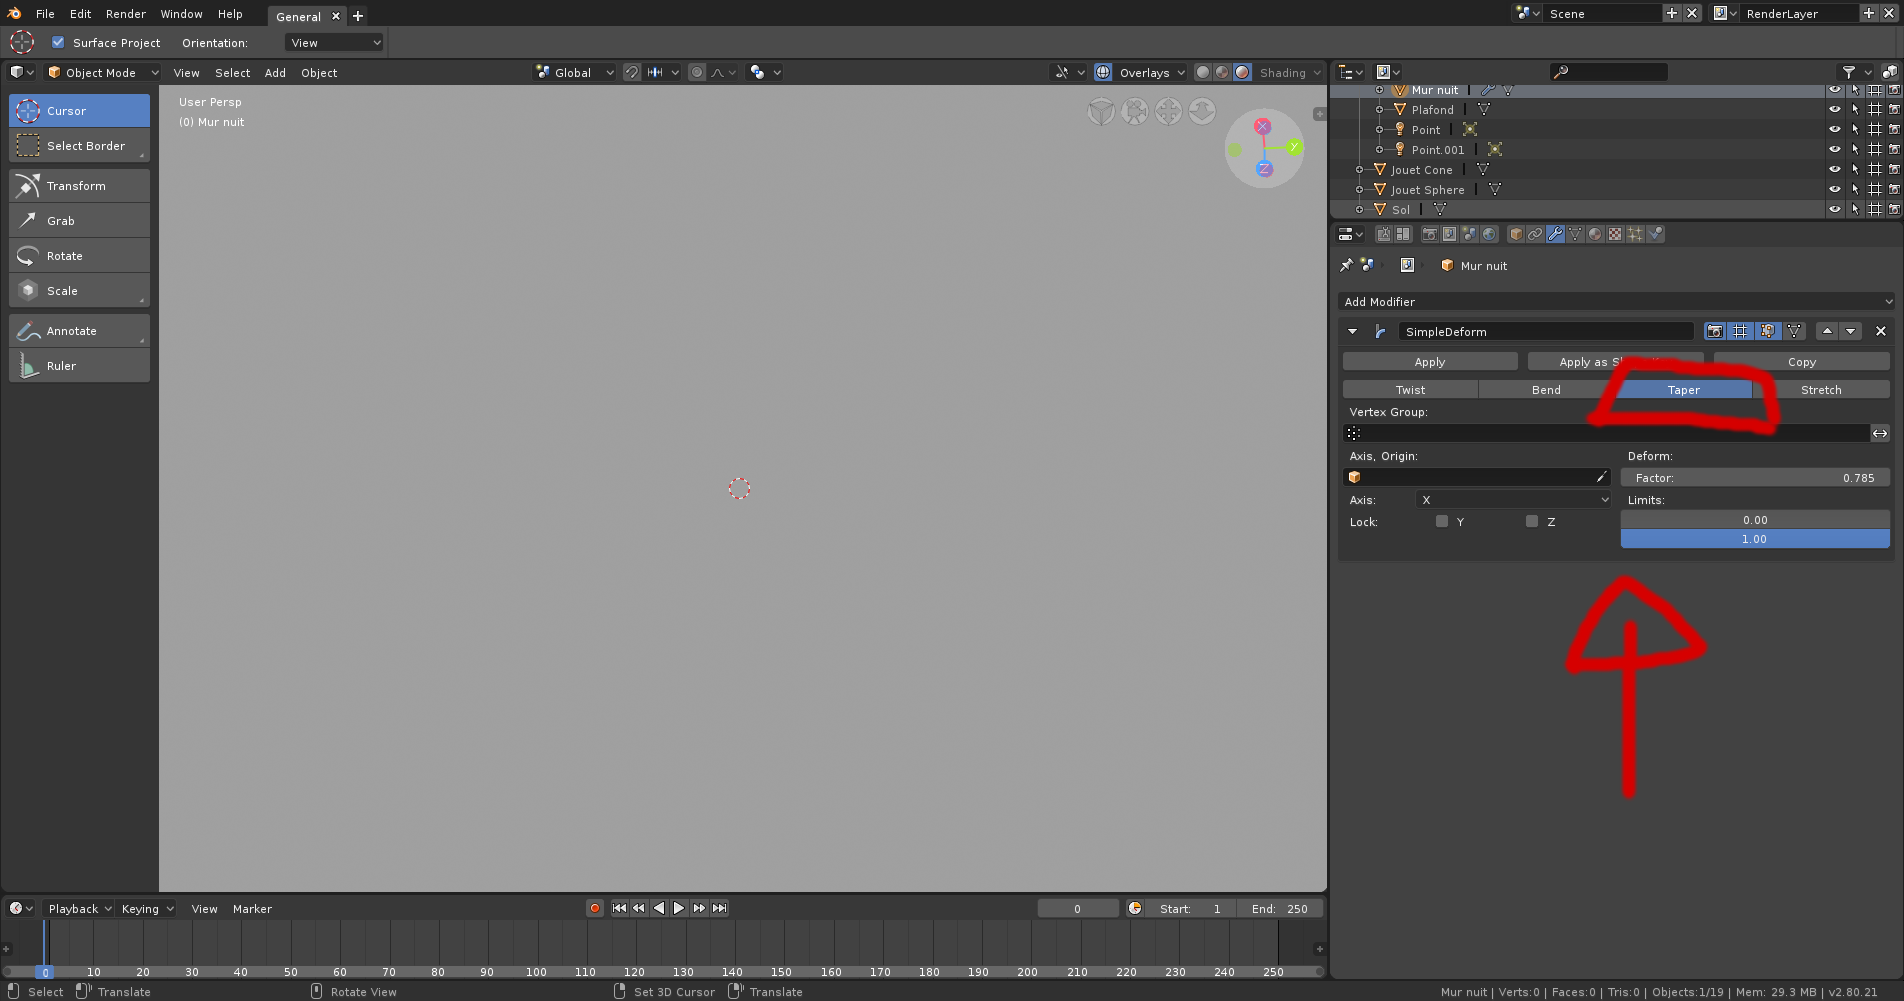Remove SimpleDeform modifier with X button
The width and height of the screenshot is (1904, 1001).
pos(1880,331)
